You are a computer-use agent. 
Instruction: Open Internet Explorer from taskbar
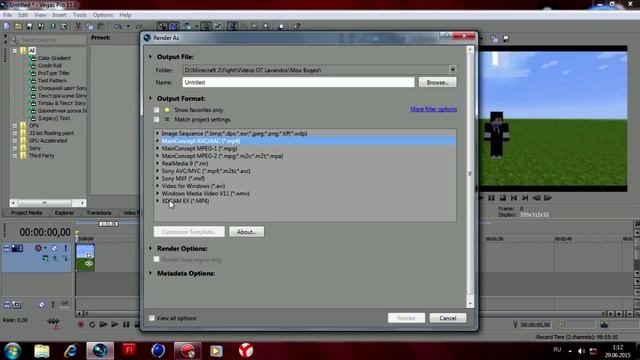(x=71, y=351)
